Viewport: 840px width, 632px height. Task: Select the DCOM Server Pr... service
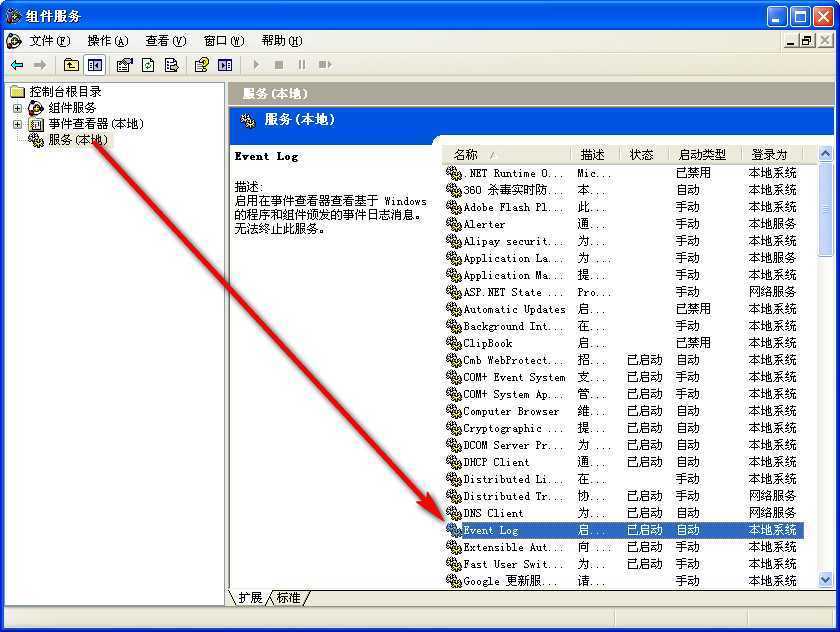pos(624,445)
